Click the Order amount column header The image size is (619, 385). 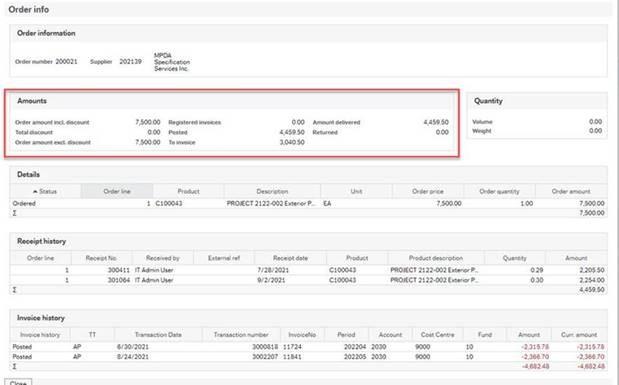[571, 191]
